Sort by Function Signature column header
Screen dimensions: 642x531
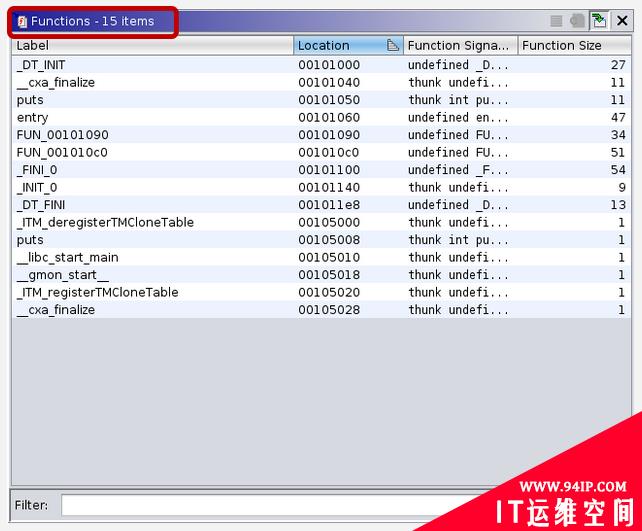click(x=461, y=45)
